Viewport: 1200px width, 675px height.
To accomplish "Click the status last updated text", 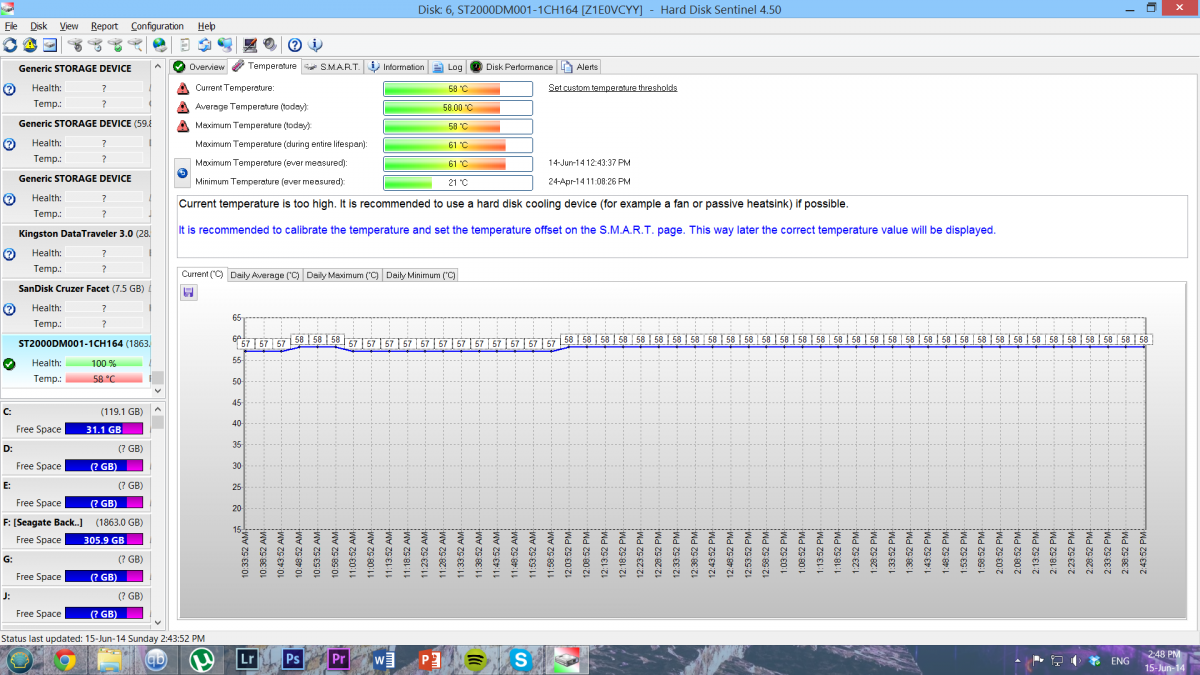I will click(103, 638).
